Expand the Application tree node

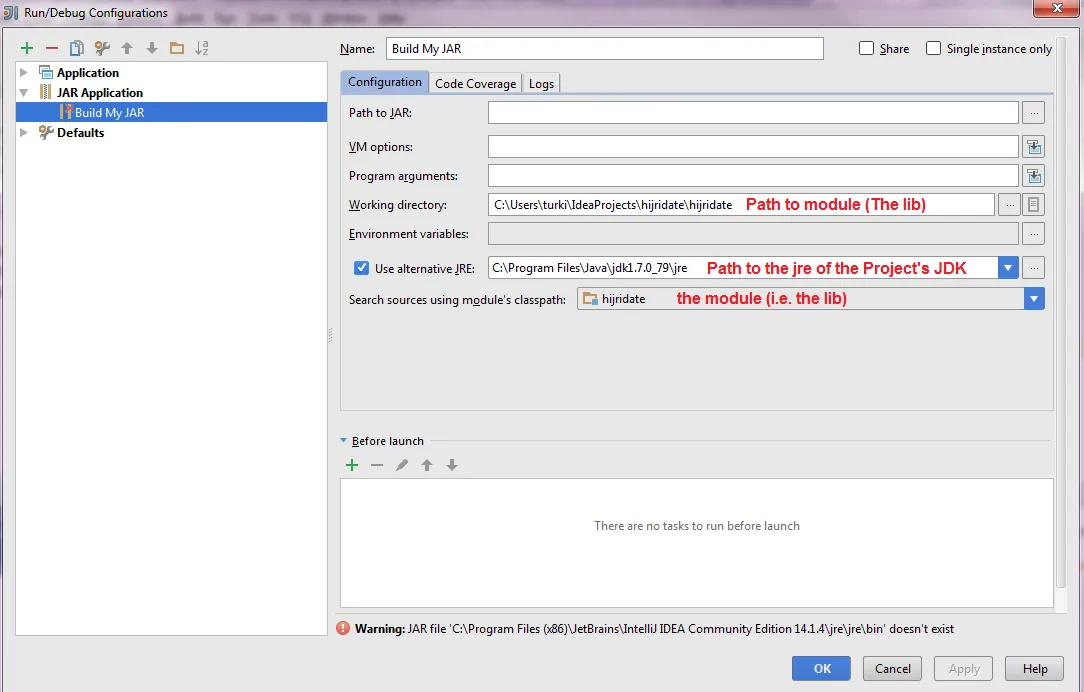coord(24,73)
